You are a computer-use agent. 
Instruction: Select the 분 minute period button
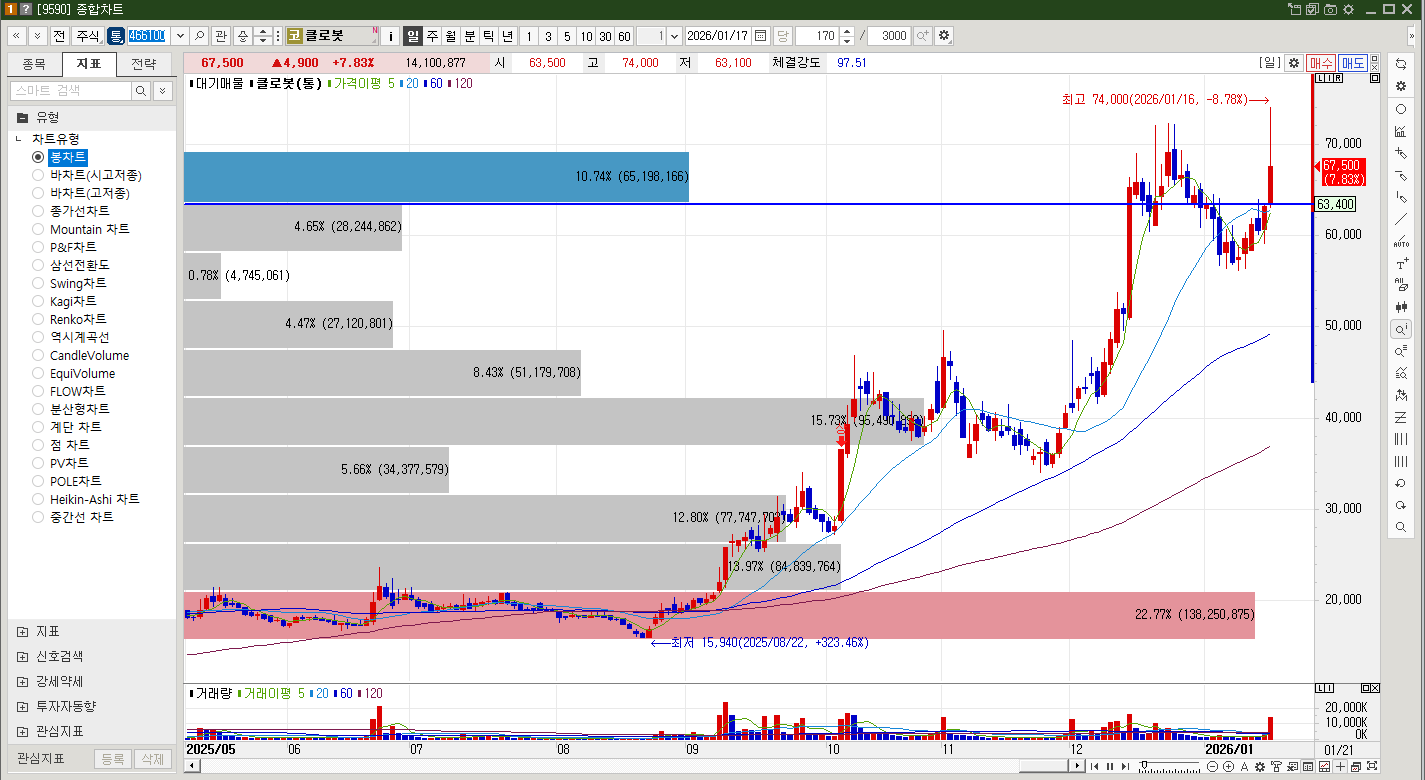pyautogui.click(x=470, y=36)
